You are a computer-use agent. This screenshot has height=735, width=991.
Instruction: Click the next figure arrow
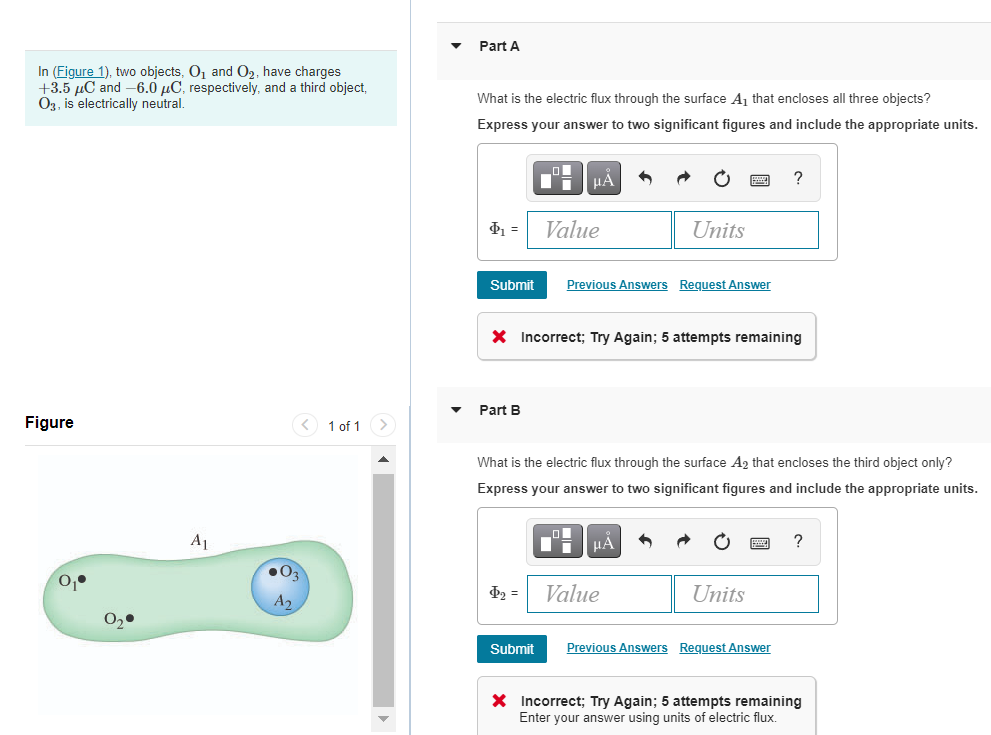tap(382, 425)
